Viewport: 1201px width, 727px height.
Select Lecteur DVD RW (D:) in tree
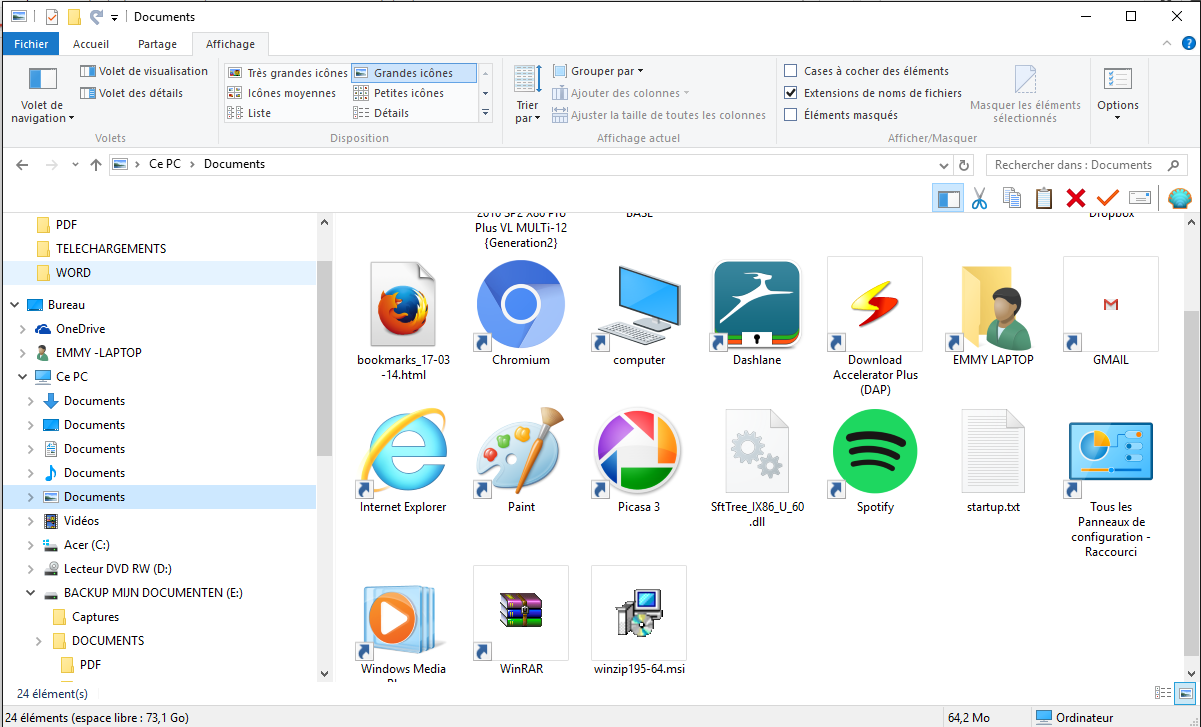[x=117, y=569]
